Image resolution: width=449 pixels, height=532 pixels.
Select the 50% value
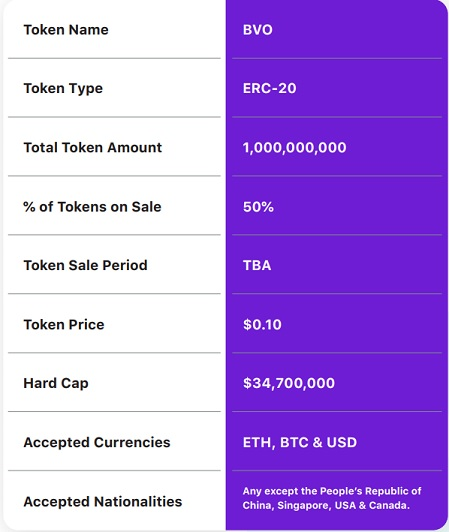pyautogui.click(x=258, y=207)
